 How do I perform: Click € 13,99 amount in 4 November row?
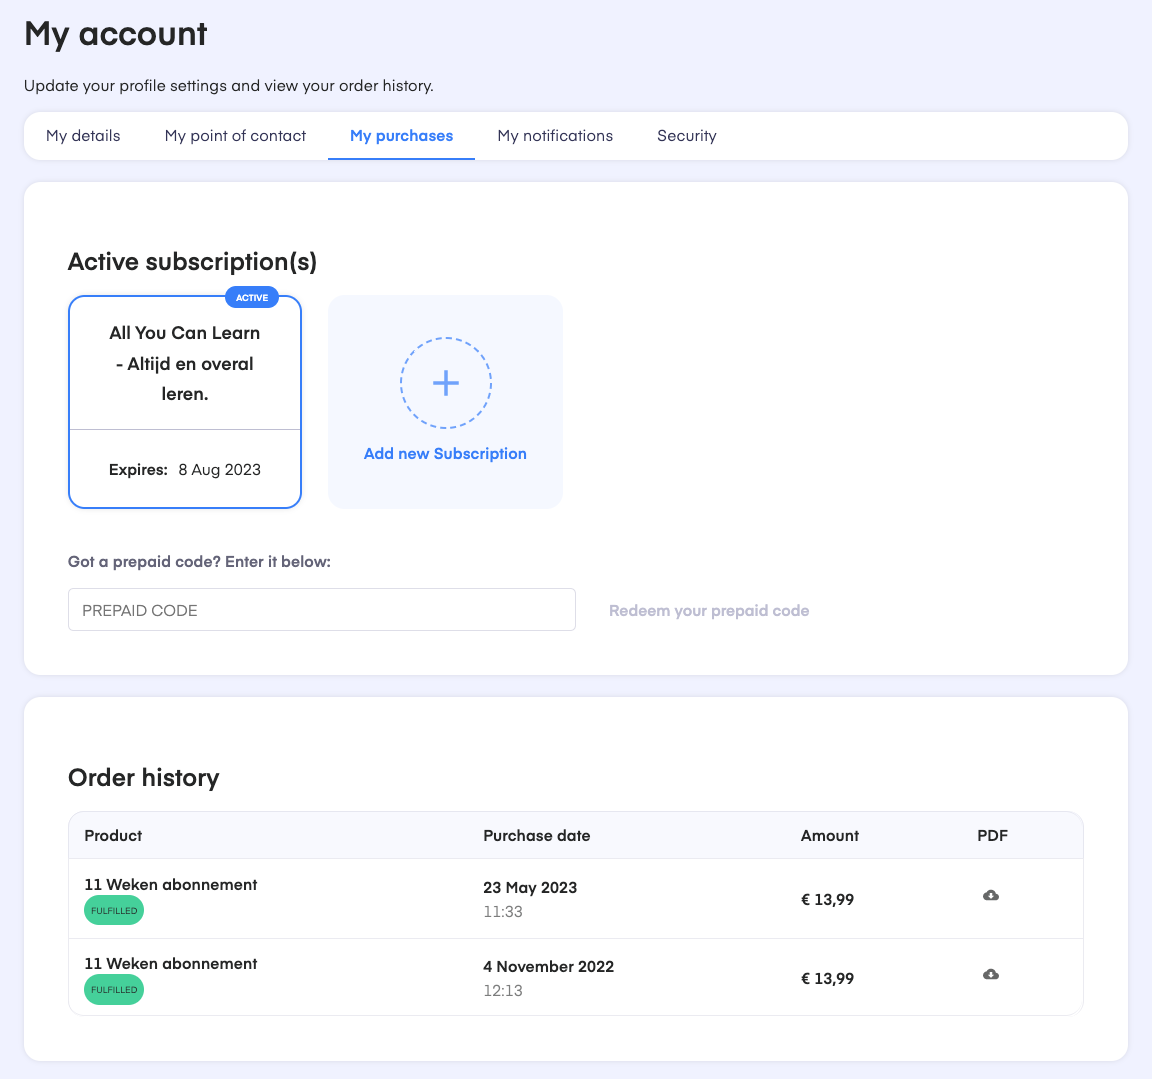827,979
